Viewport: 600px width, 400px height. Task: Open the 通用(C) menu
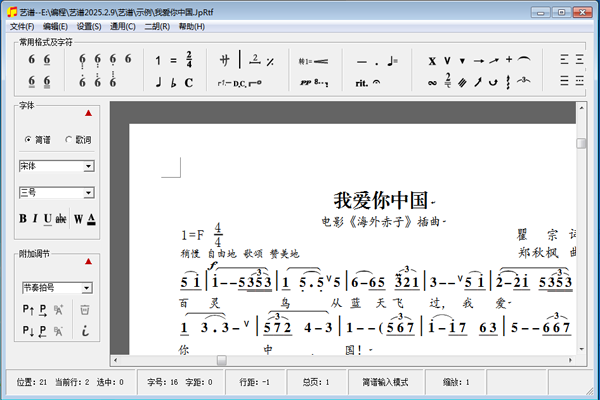point(123,26)
